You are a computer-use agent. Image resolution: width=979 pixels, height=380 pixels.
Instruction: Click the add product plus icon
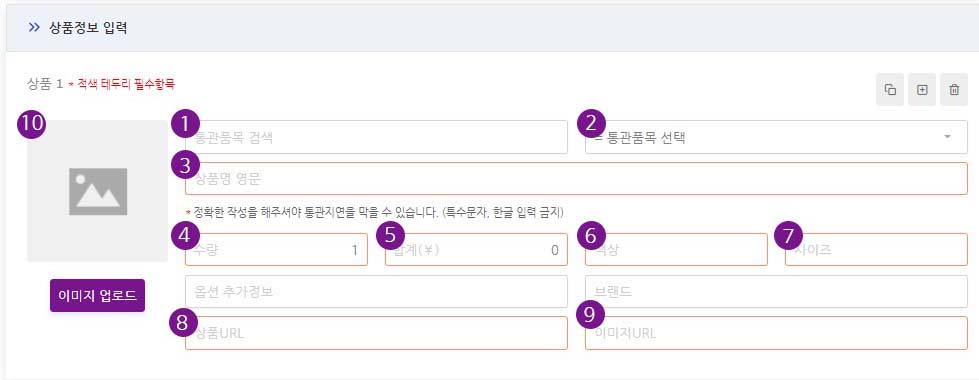click(922, 90)
